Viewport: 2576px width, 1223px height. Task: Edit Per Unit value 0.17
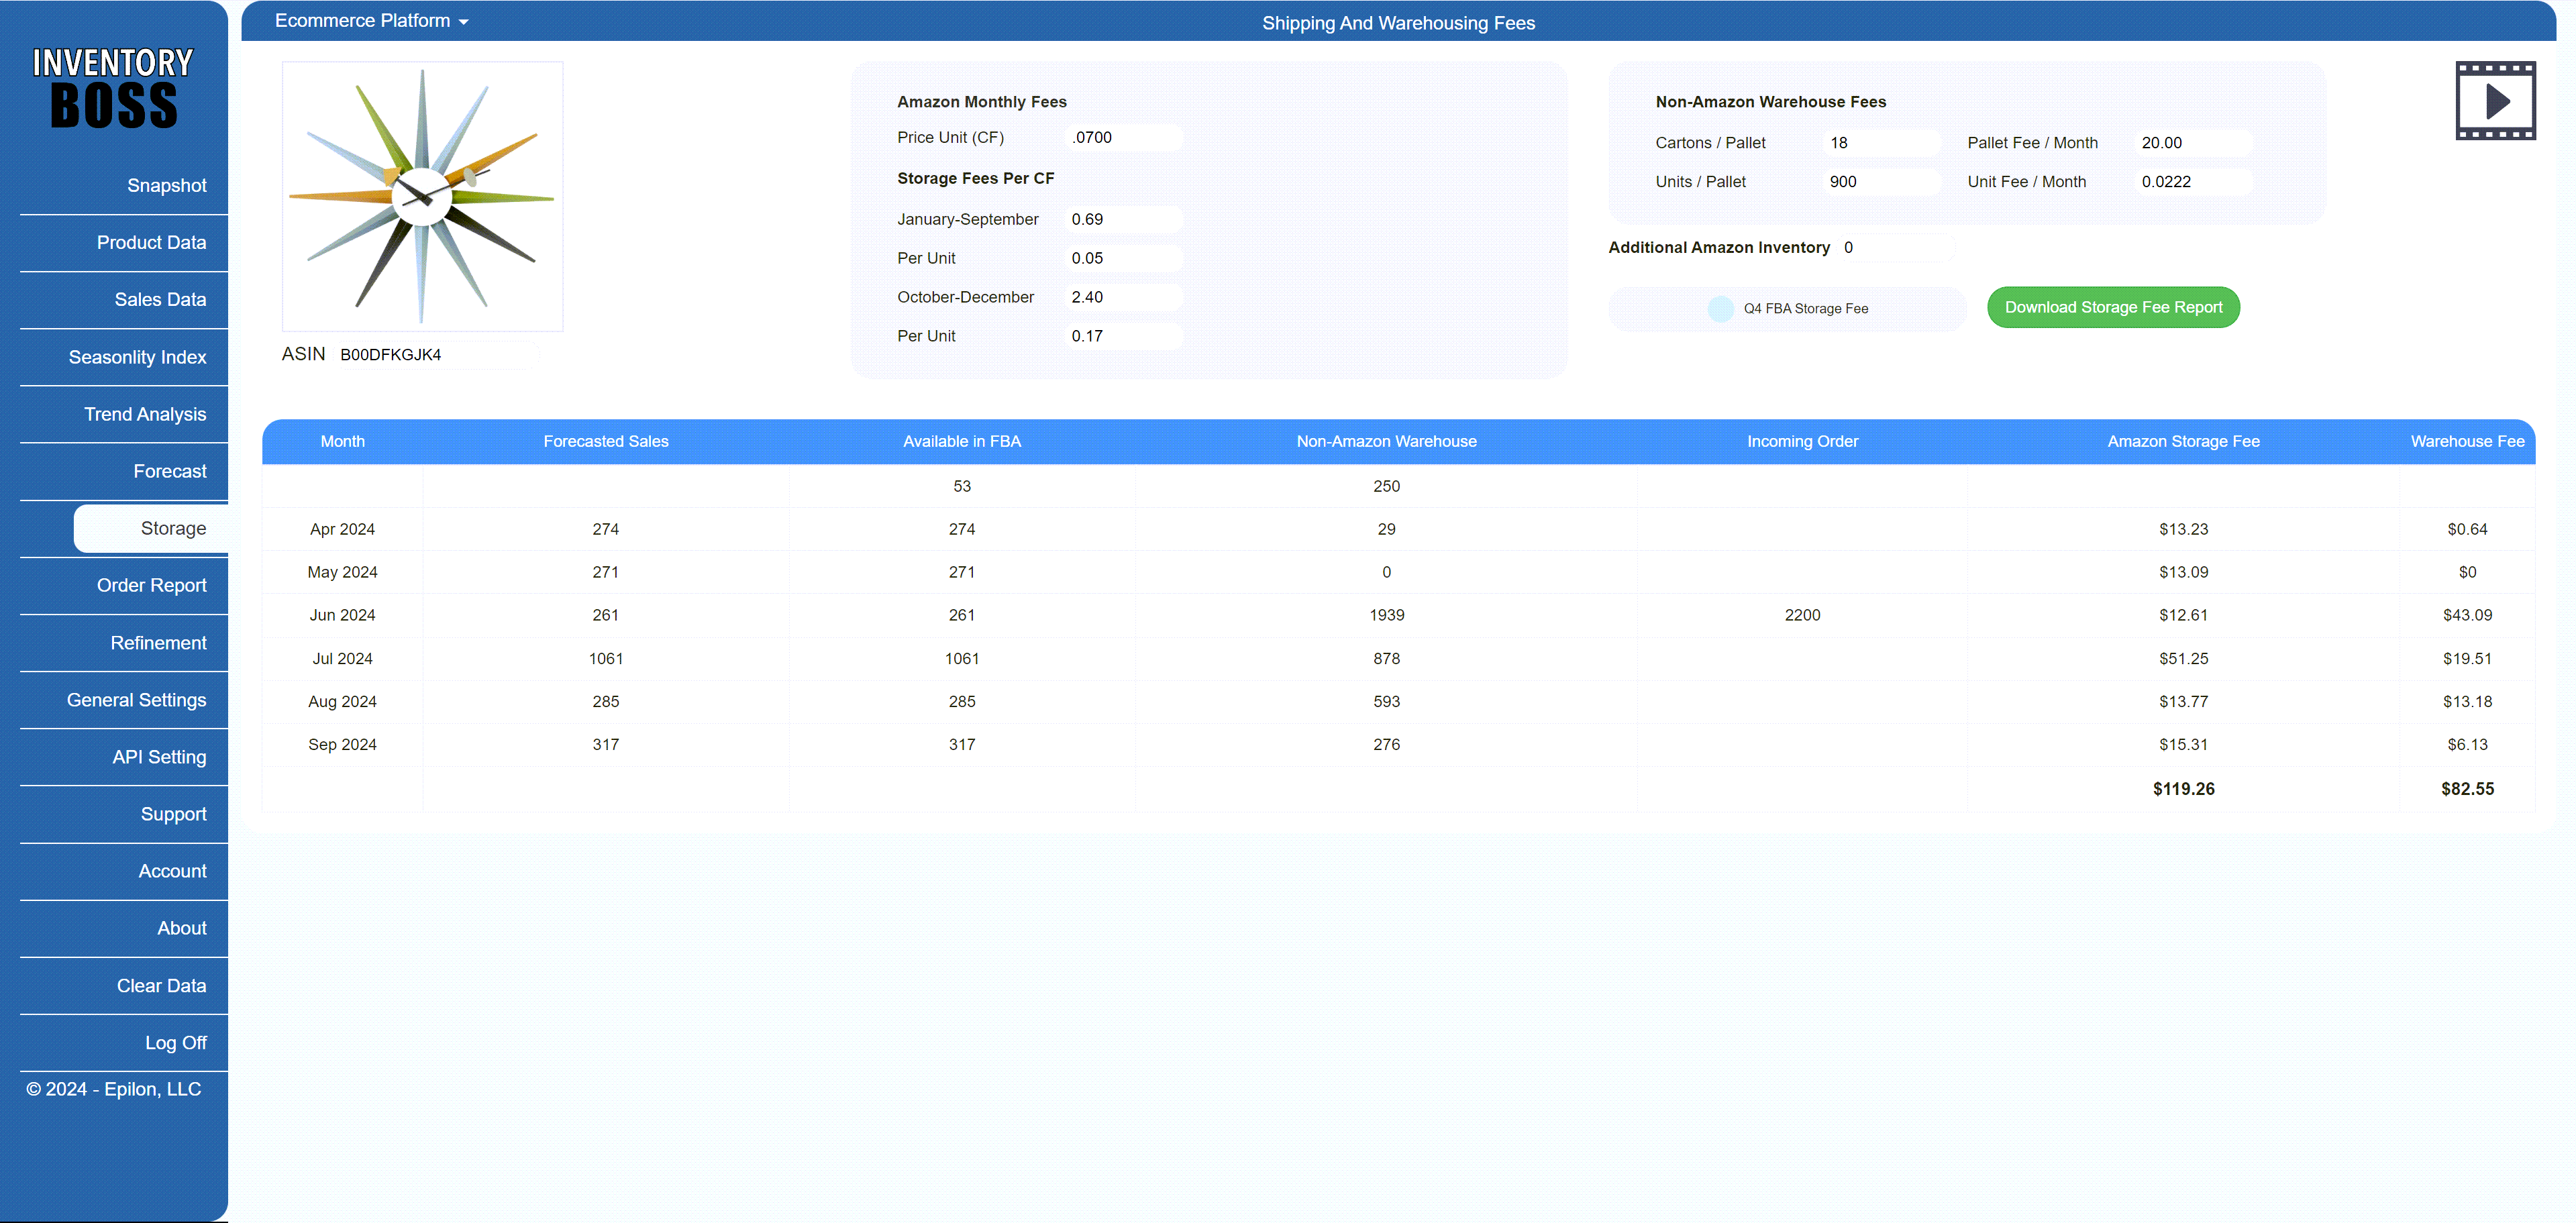tap(1124, 336)
